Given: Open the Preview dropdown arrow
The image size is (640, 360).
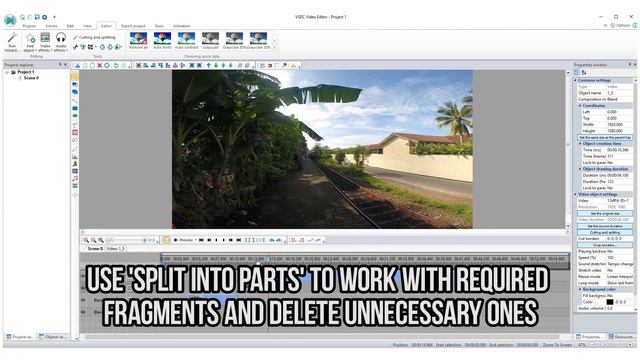Looking at the screenshot, I should coord(196,240).
